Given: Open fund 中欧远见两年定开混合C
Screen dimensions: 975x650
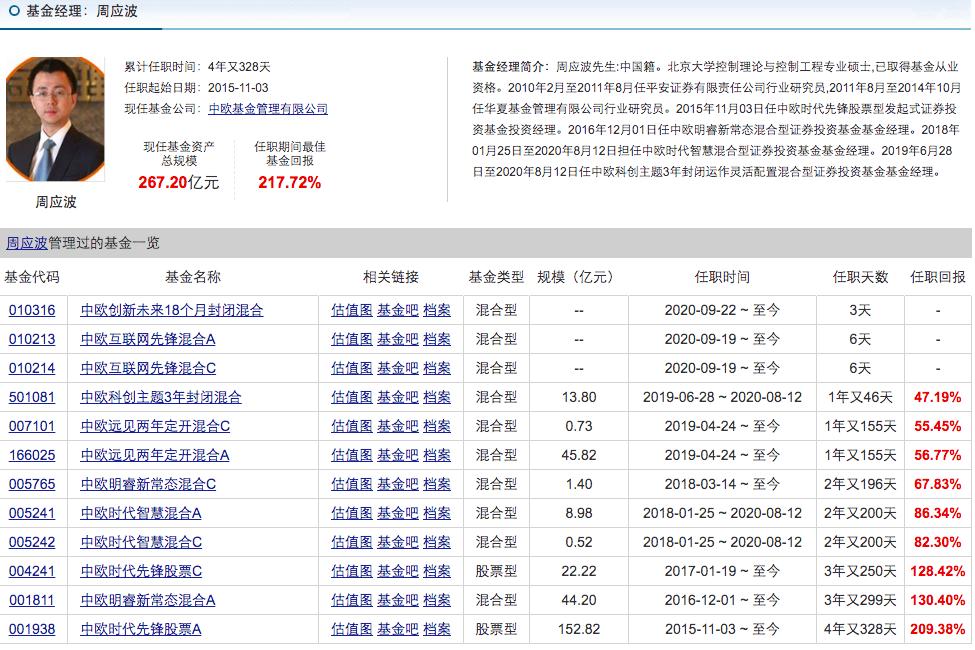Looking at the screenshot, I should click(155, 426).
